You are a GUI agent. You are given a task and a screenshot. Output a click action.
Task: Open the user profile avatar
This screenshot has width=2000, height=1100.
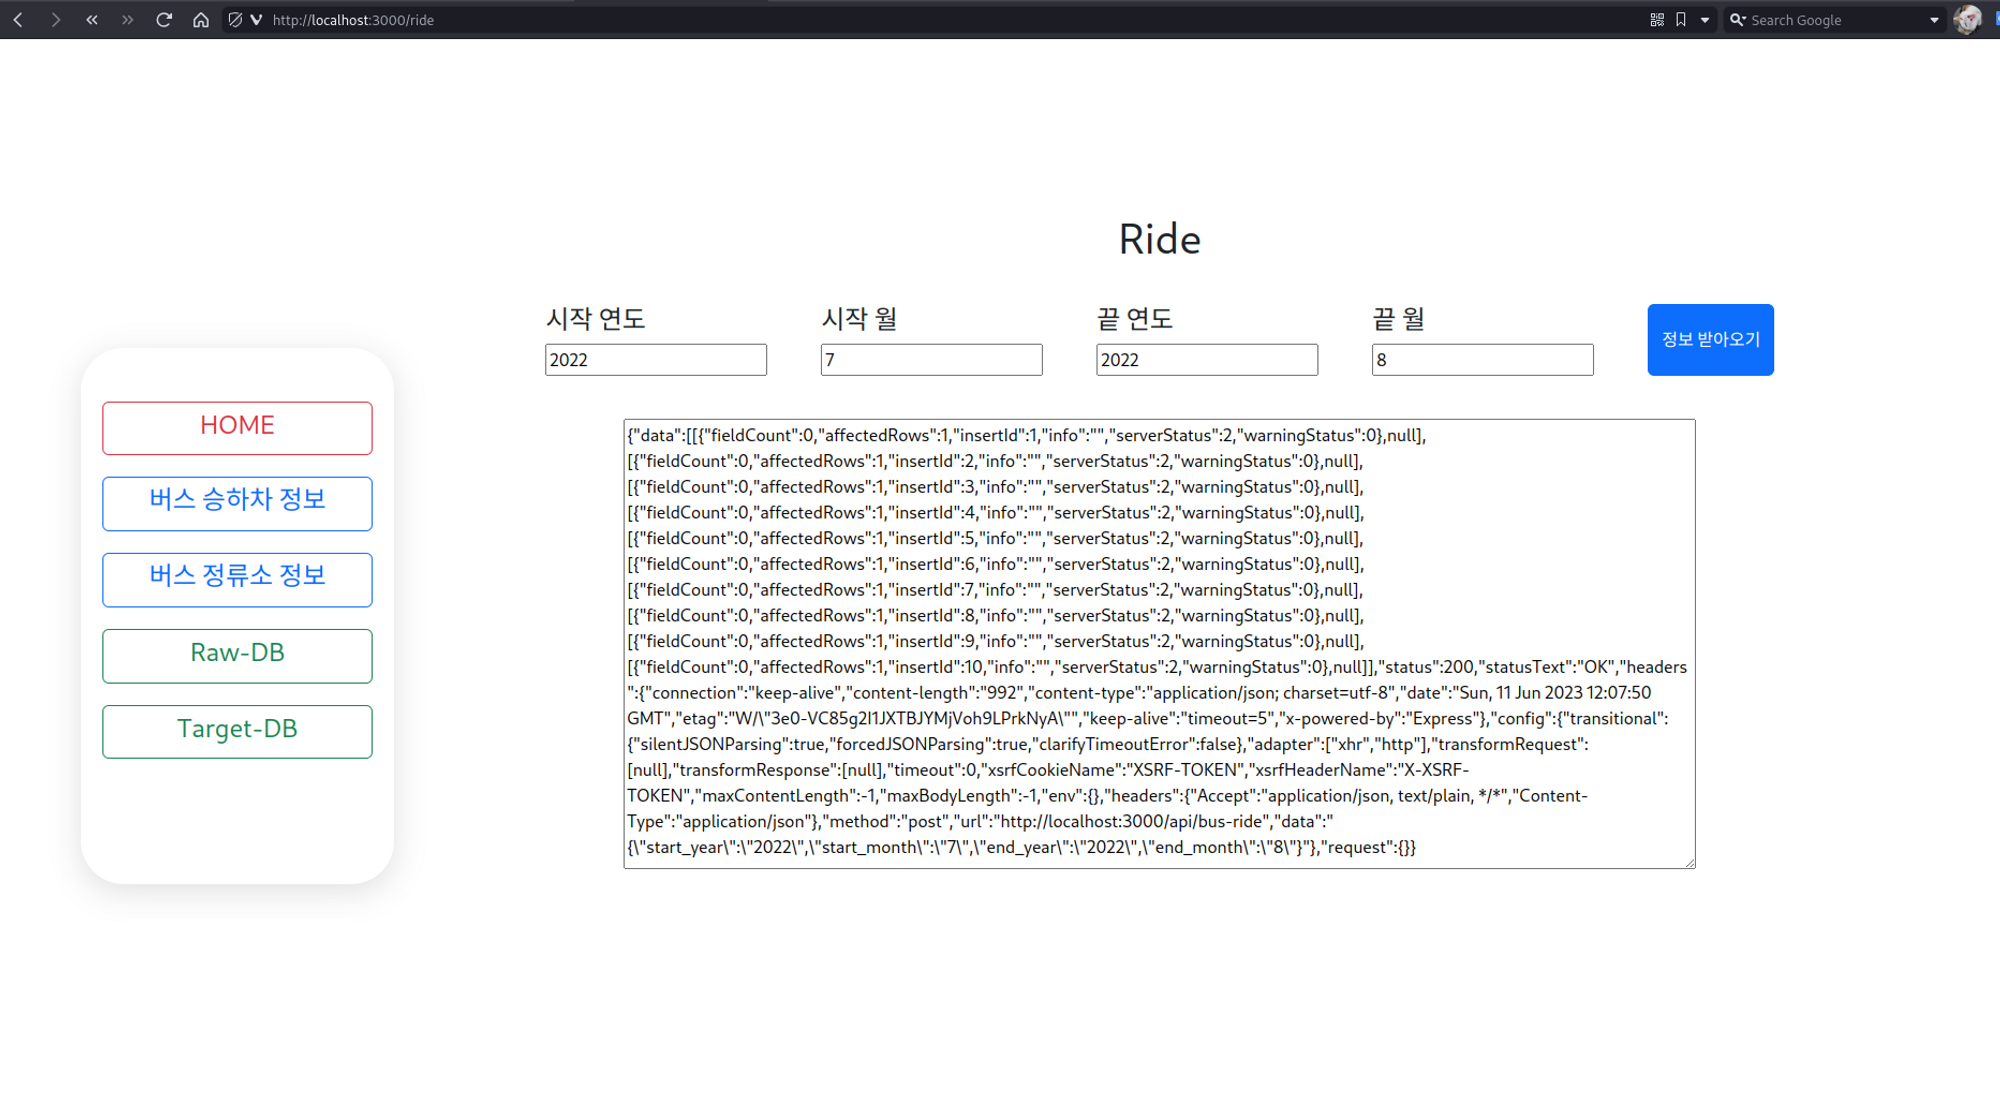1967,20
